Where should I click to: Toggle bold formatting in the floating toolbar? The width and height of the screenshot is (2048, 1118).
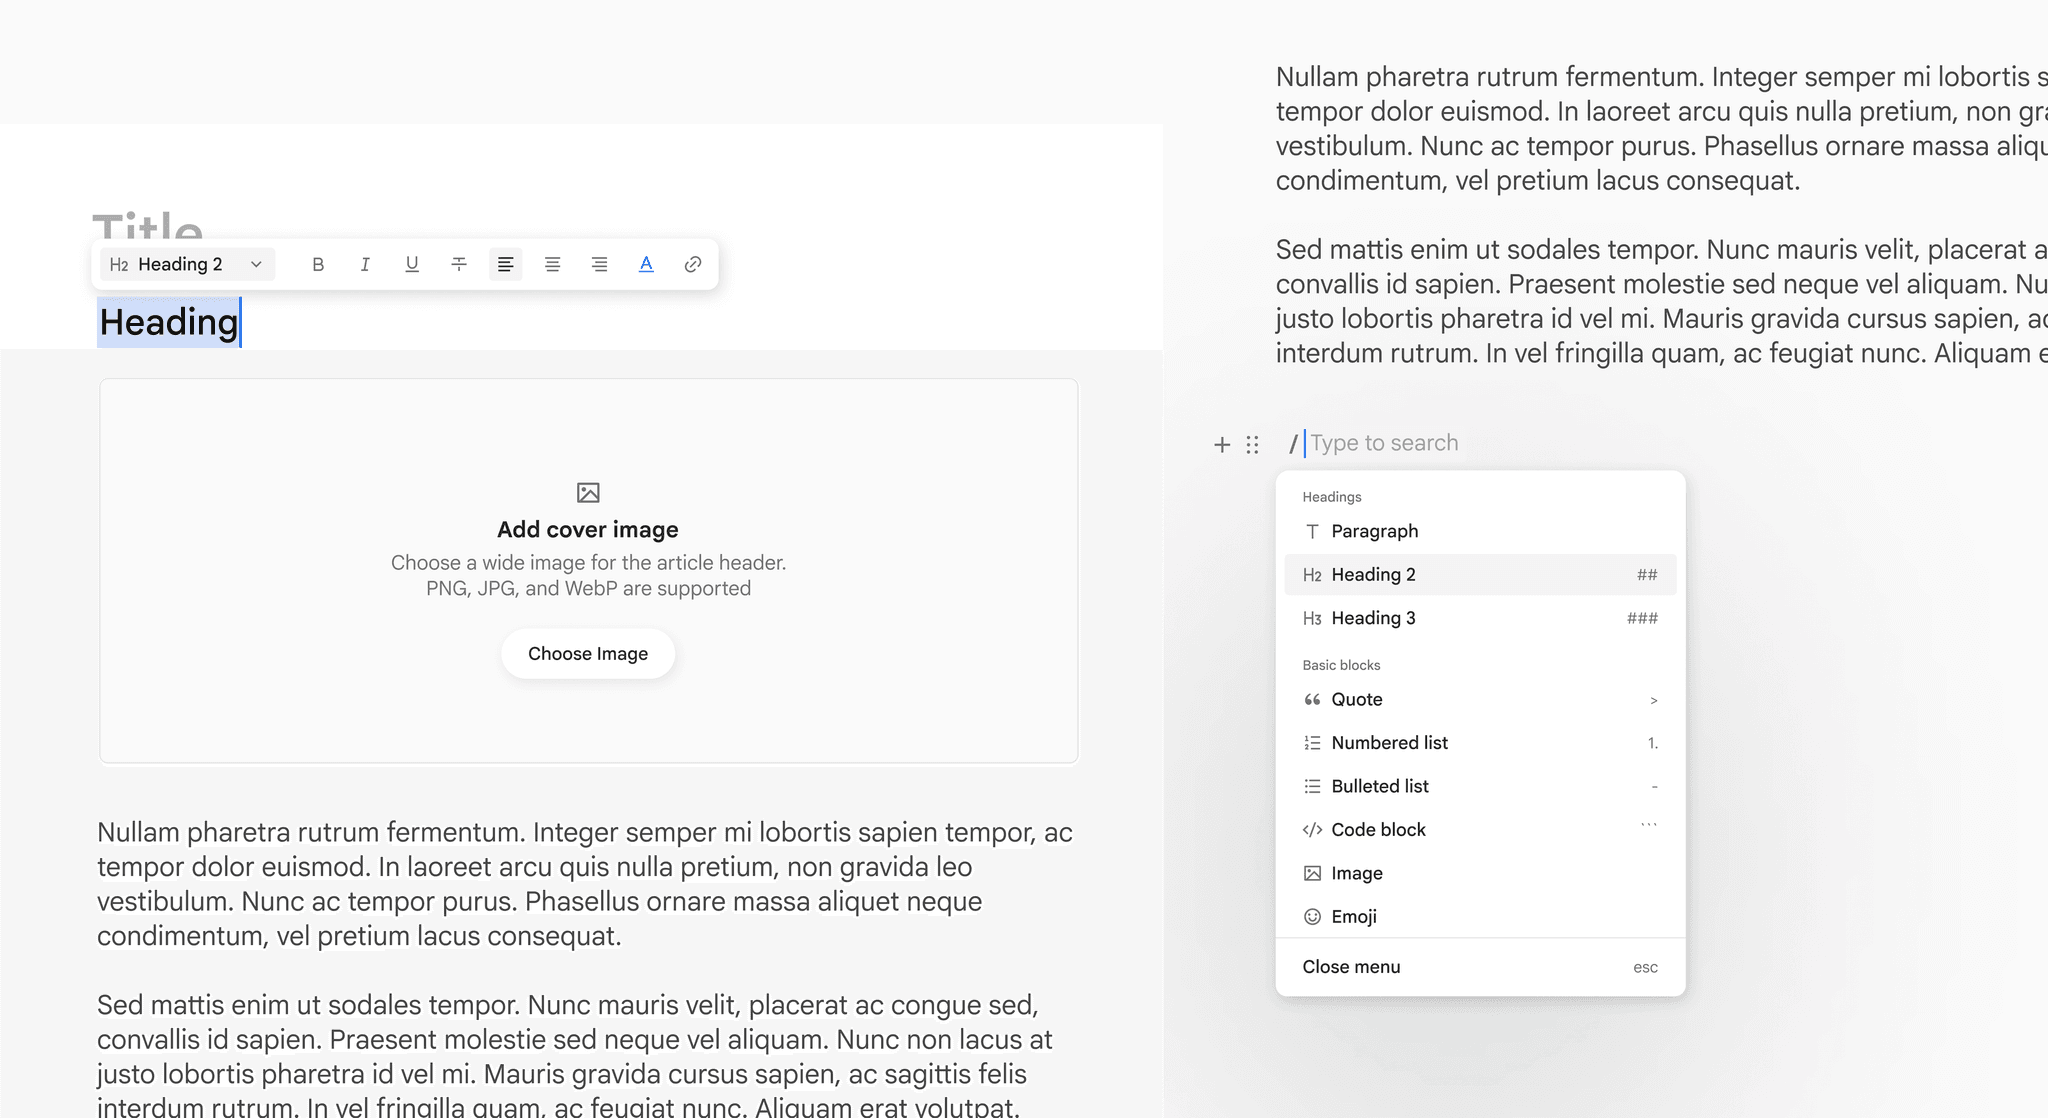point(318,265)
